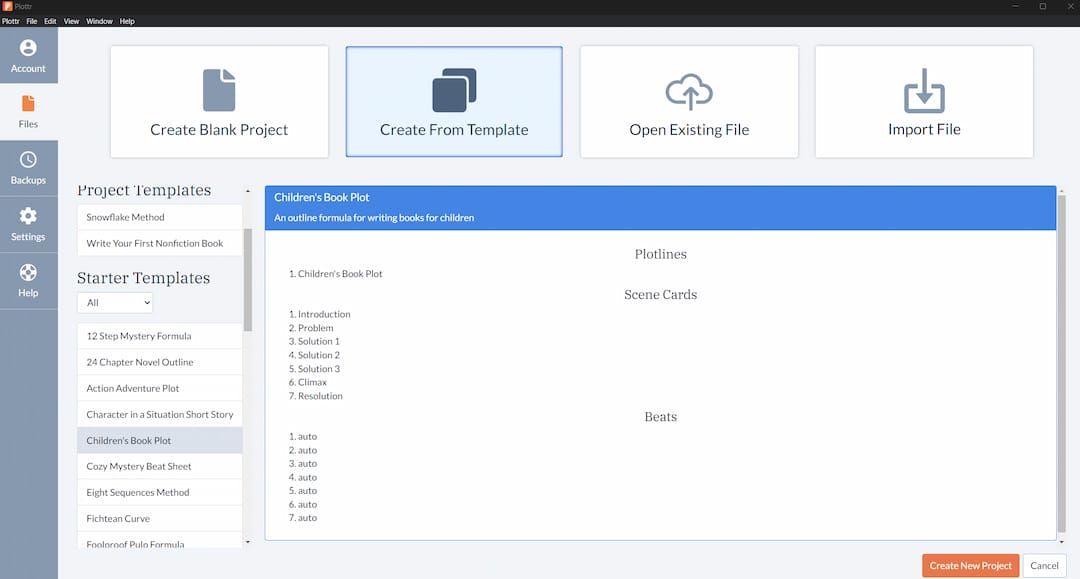Open Backups from the sidebar
The image size is (1080, 579).
[28, 168]
